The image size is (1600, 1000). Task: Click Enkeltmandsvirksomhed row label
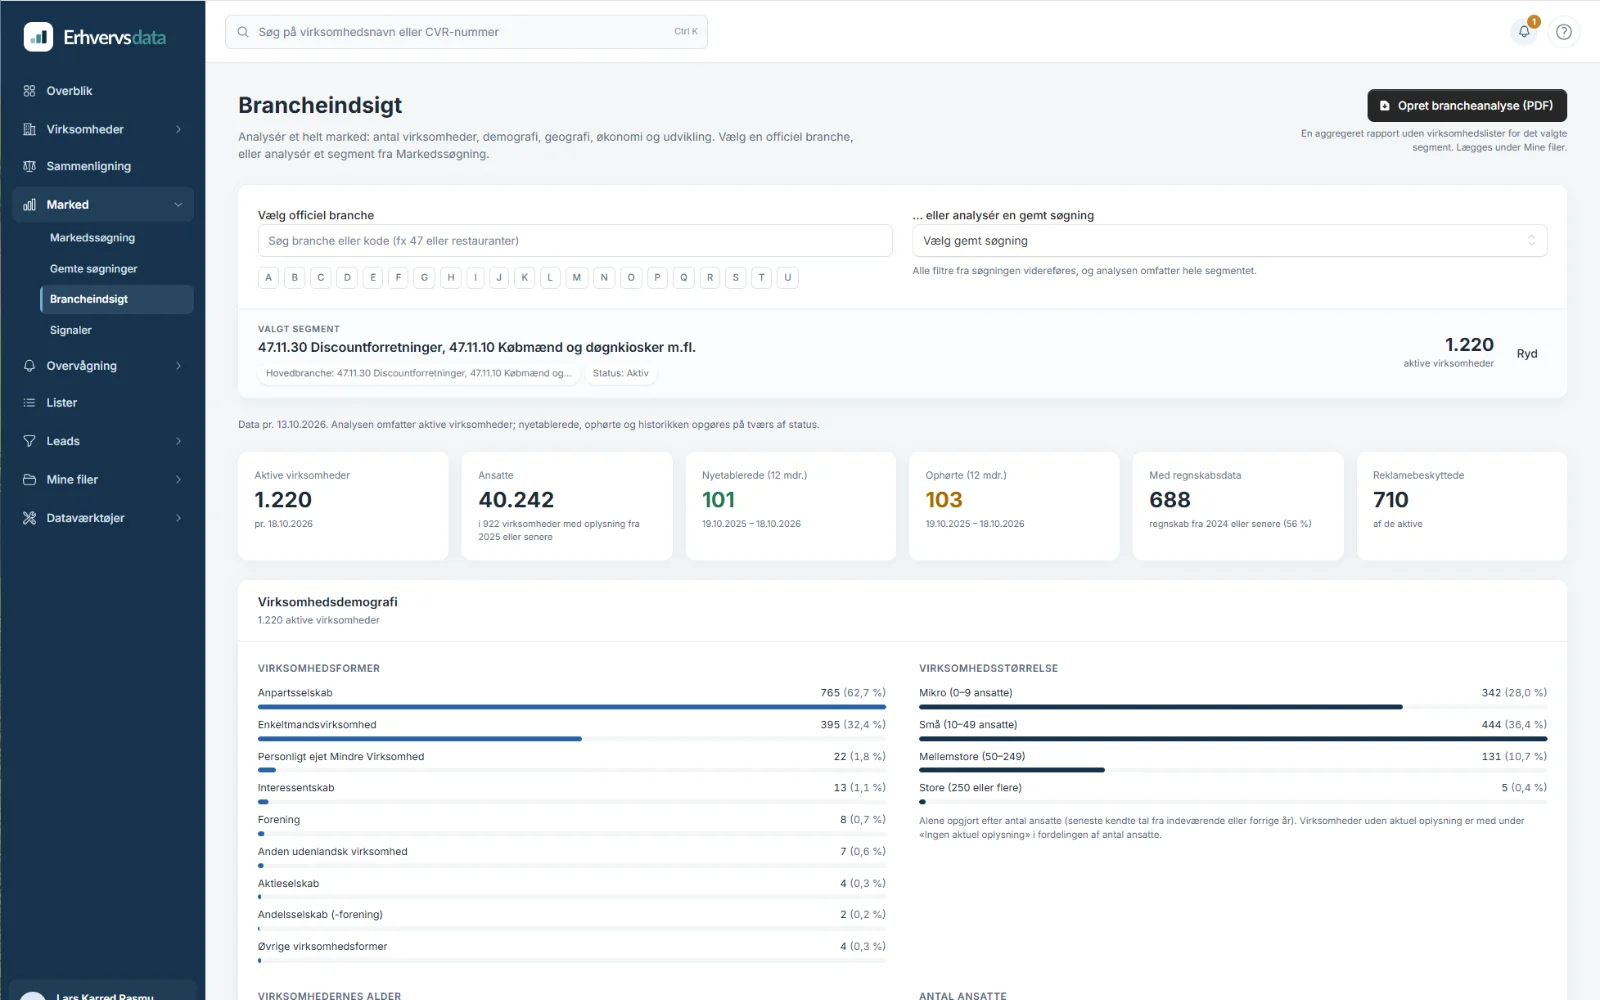(x=317, y=725)
